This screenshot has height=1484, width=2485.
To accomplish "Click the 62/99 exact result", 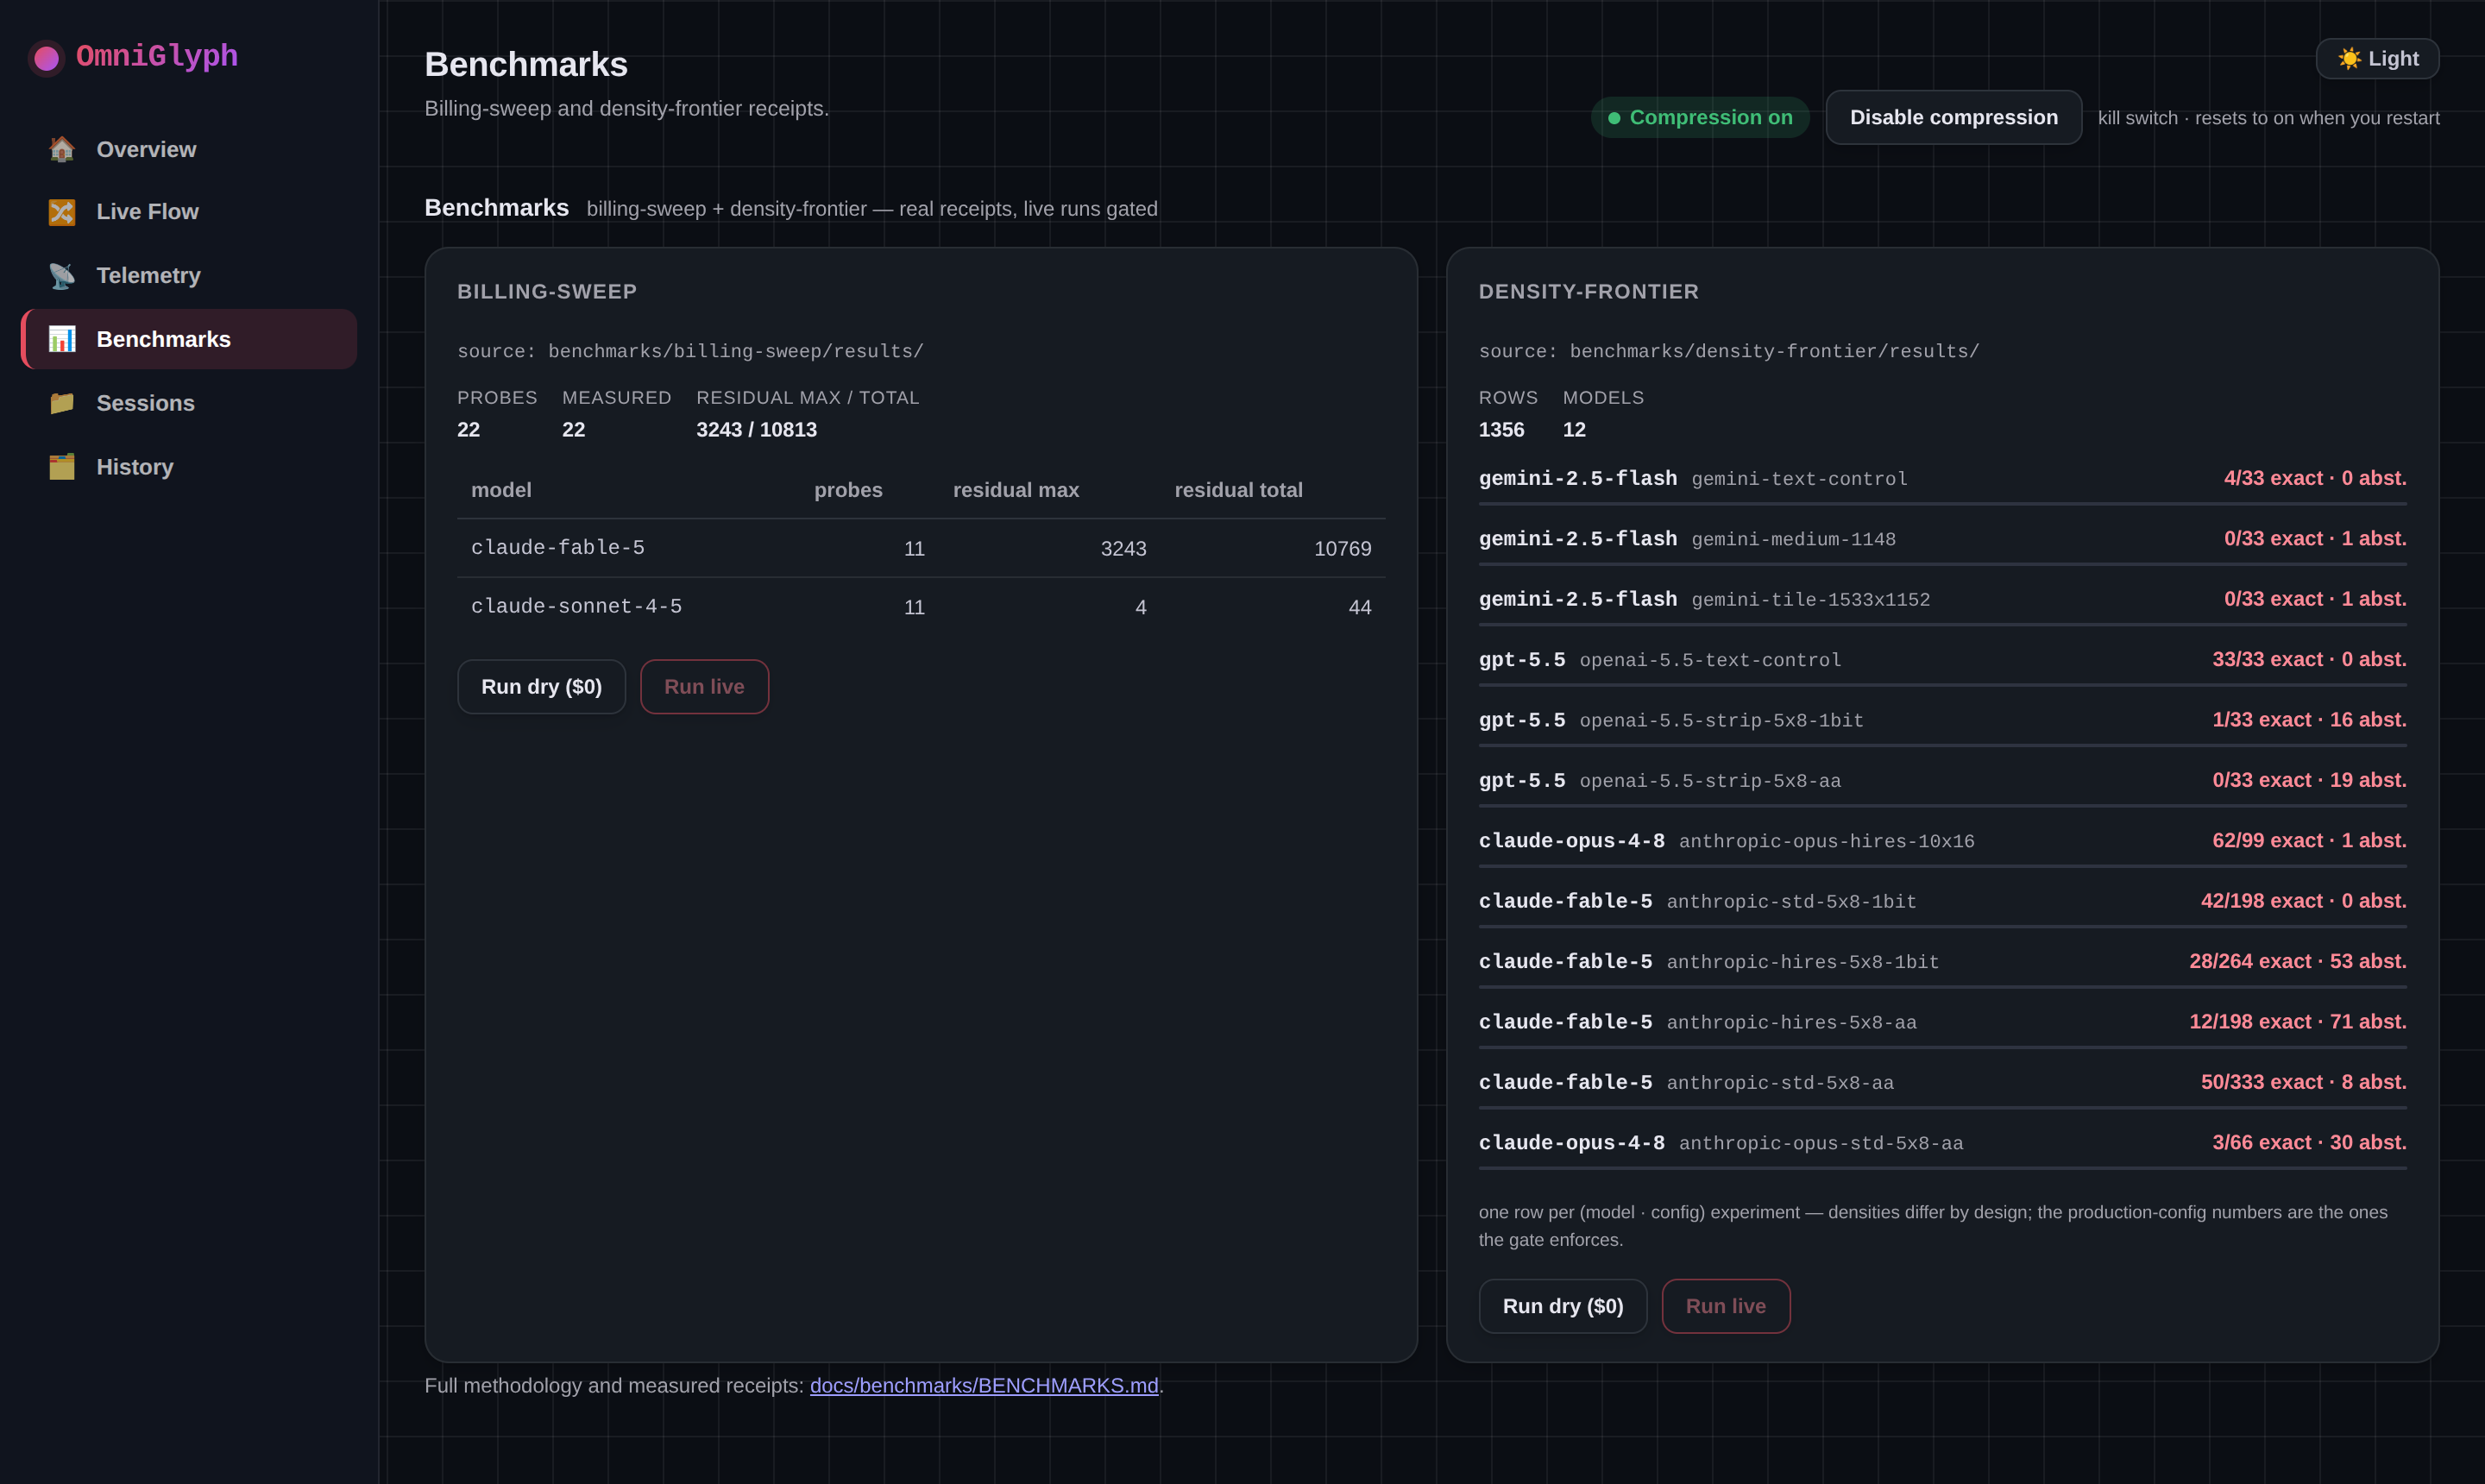I will [x=2309, y=840].
